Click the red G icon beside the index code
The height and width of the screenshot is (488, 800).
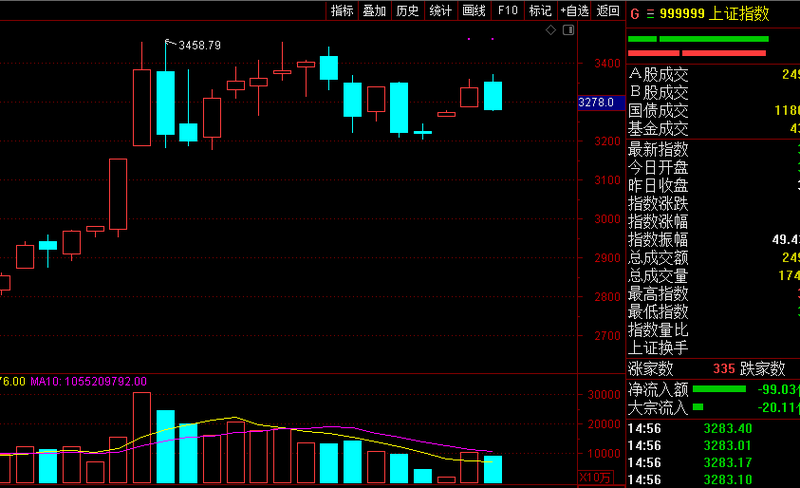coord(633,13)
